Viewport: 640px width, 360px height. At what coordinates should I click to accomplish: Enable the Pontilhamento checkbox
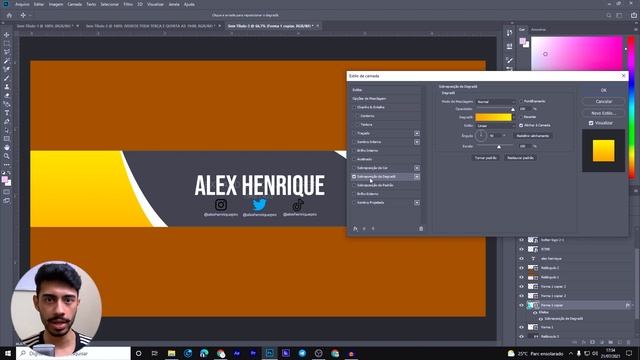(521, 101)
